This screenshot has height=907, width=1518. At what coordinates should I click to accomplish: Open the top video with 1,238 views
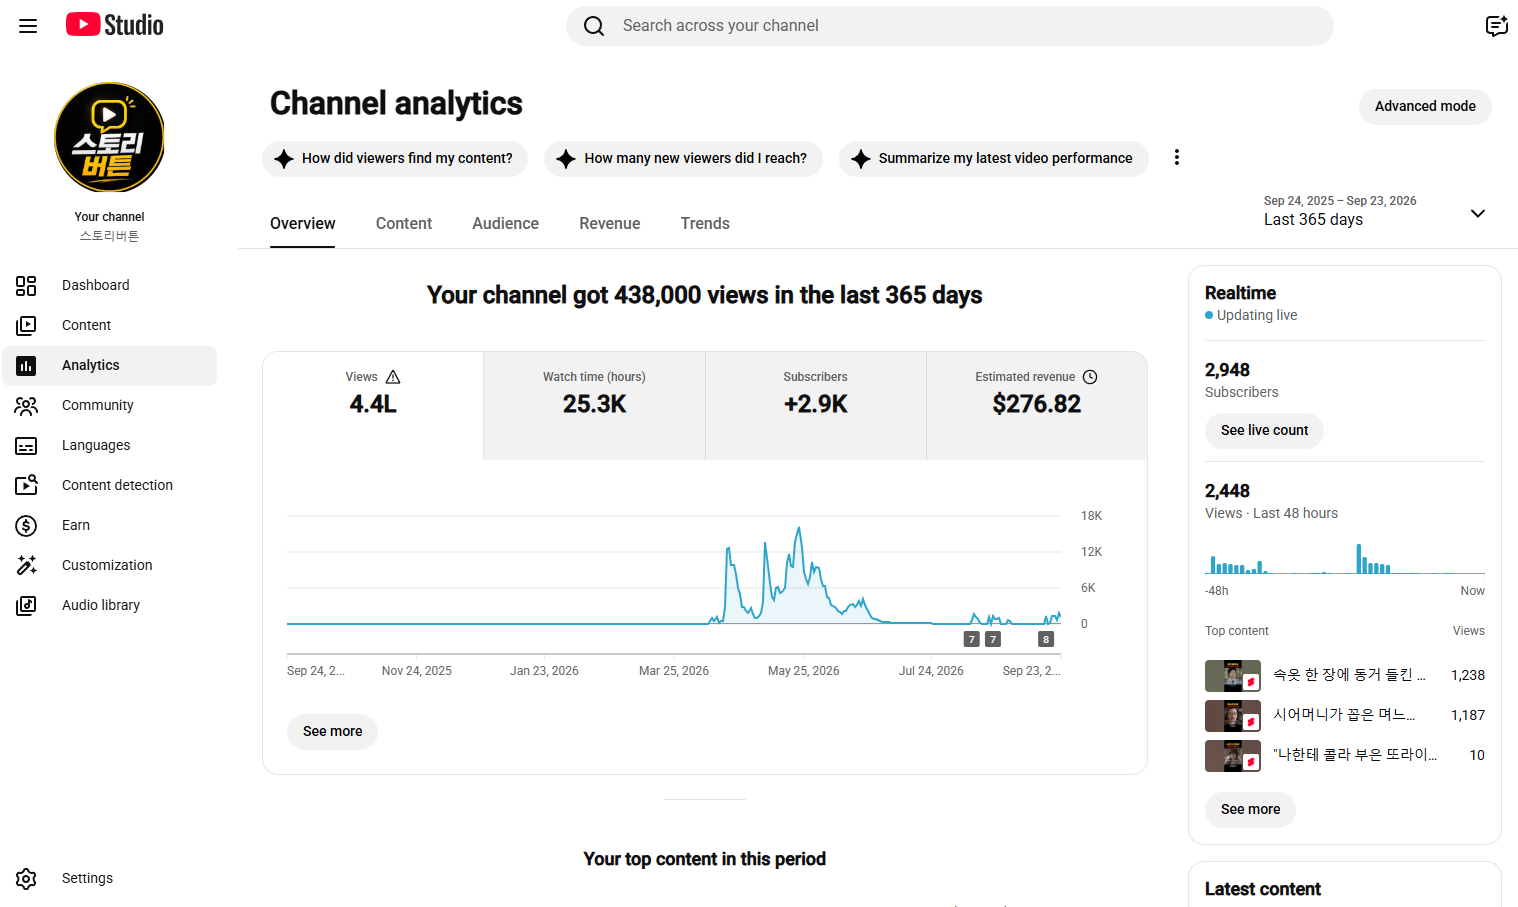click(1344, 676)
